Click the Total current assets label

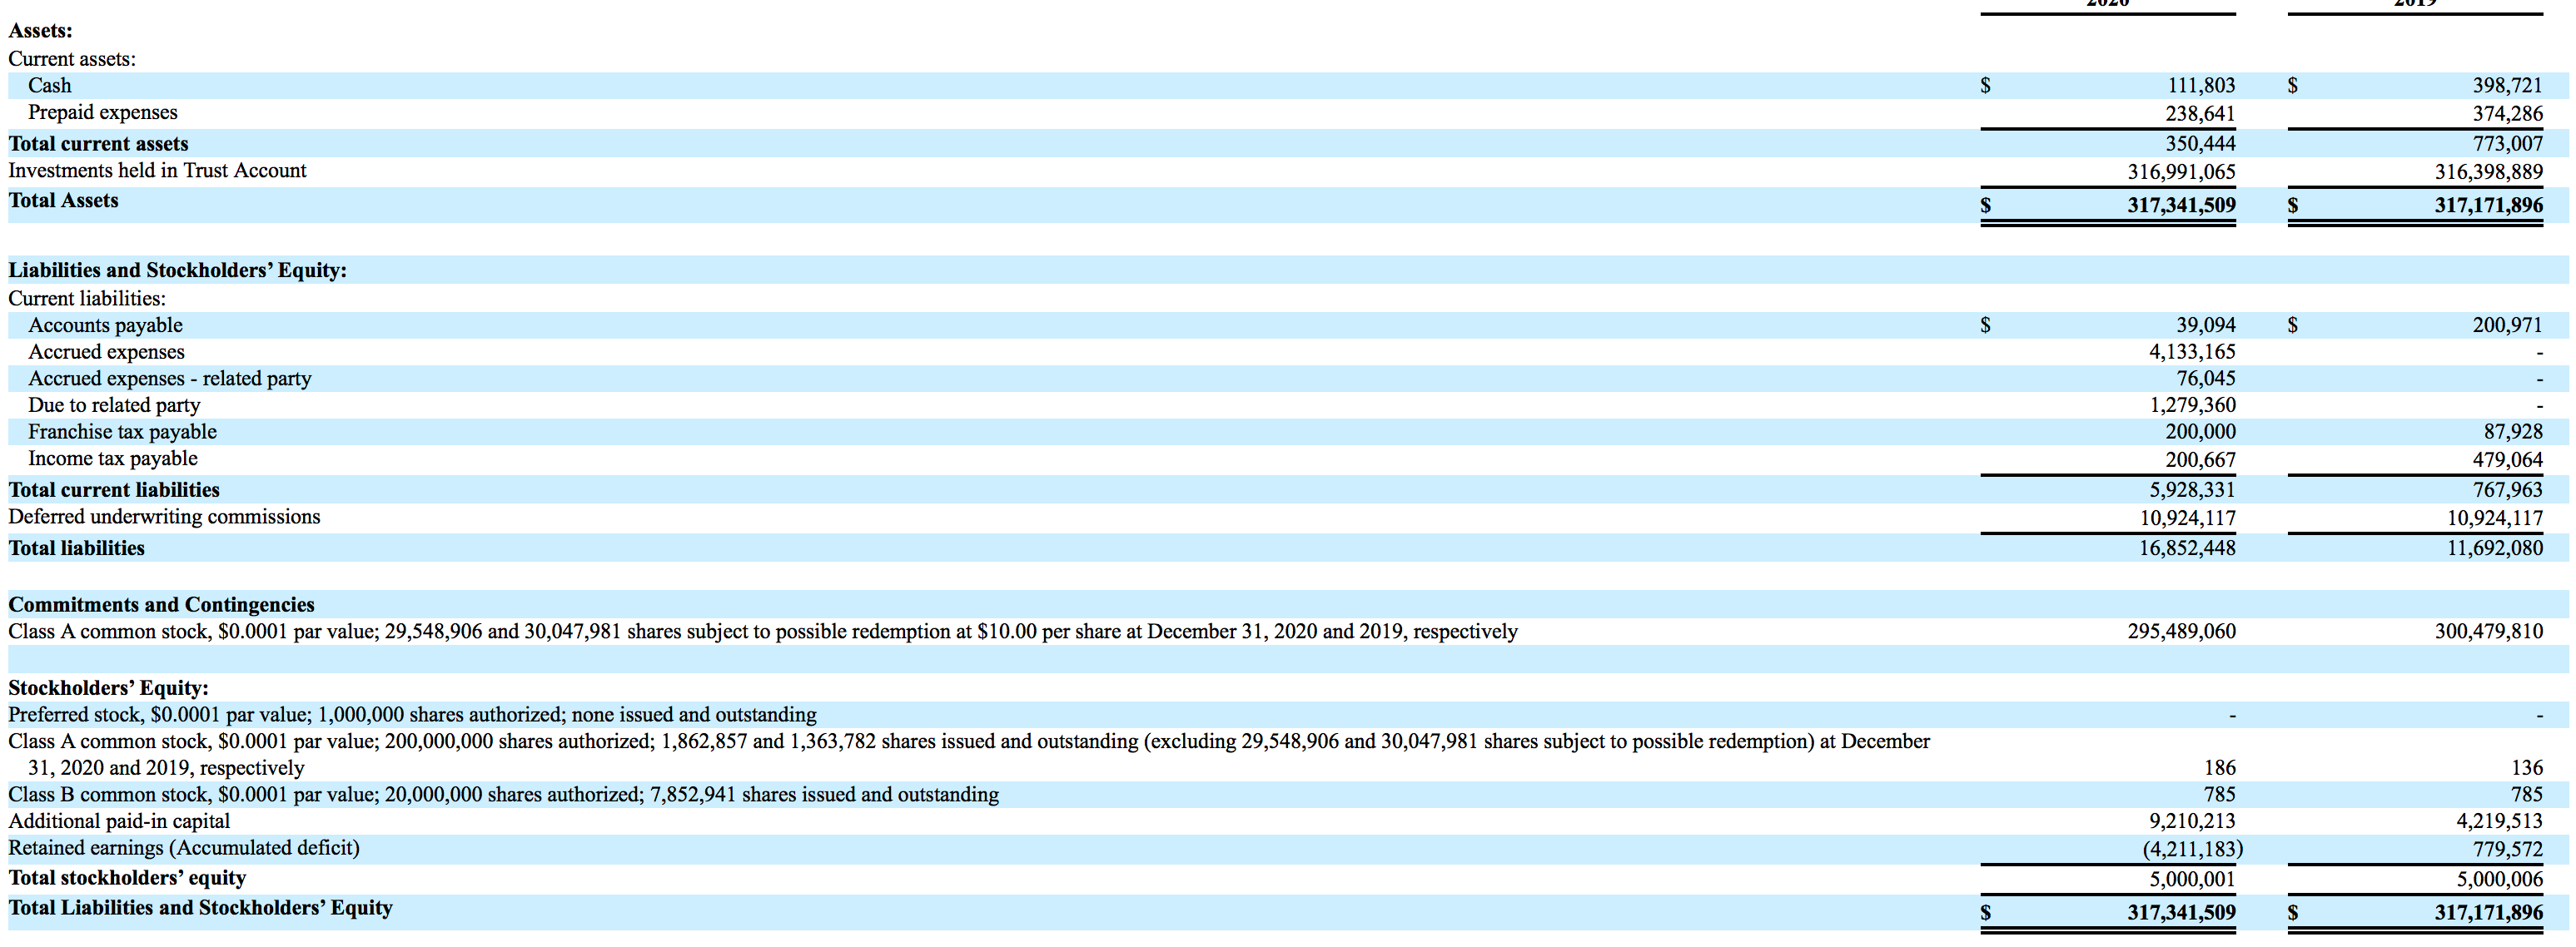pyautogui.click(x=98, y=144)
